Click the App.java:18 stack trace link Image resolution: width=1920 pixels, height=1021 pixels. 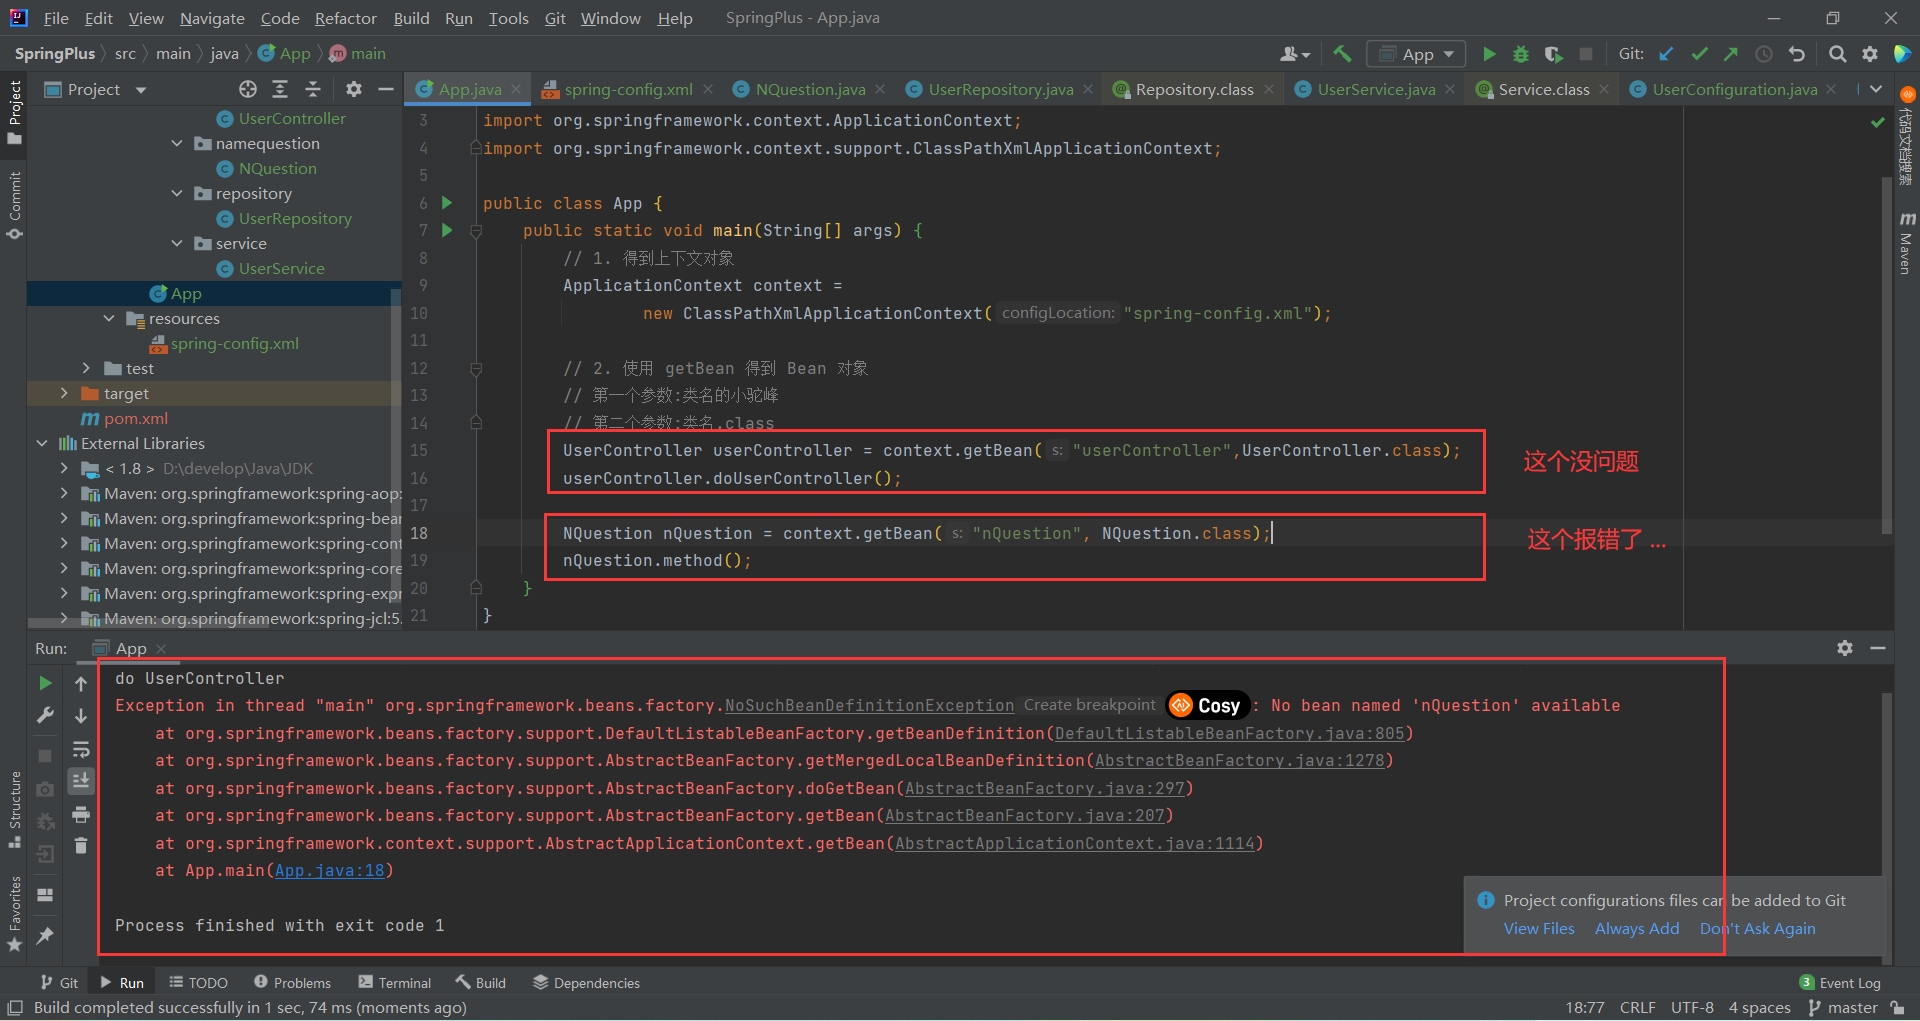329,870
